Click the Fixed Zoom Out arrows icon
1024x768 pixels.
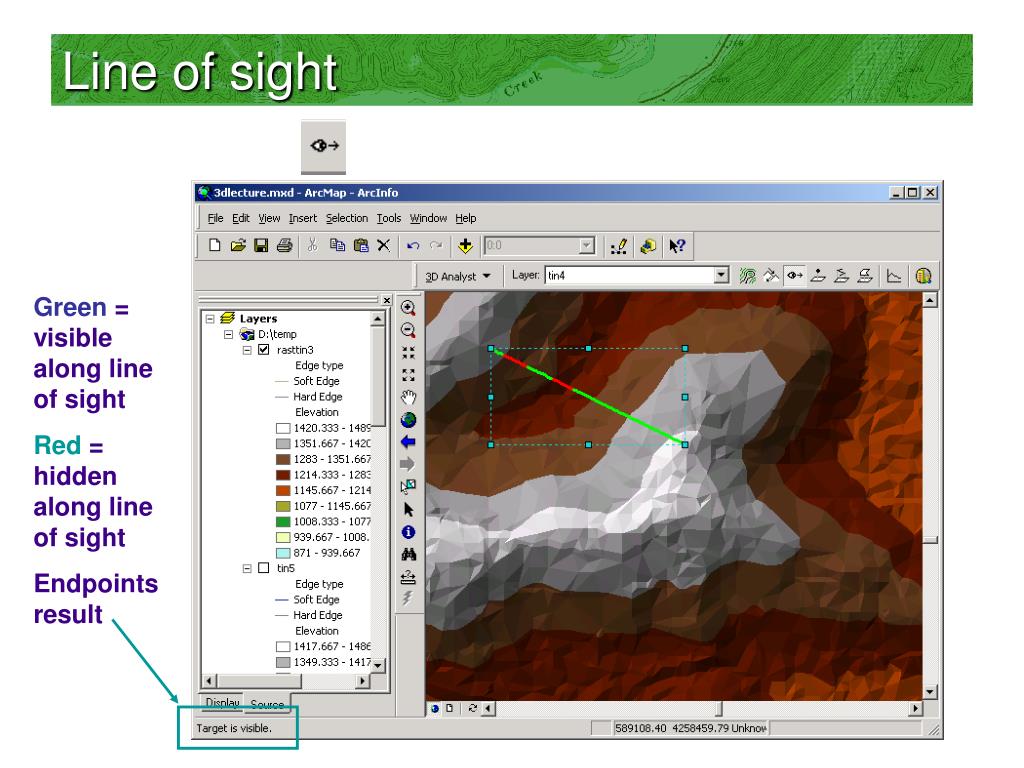coord(408,375)
